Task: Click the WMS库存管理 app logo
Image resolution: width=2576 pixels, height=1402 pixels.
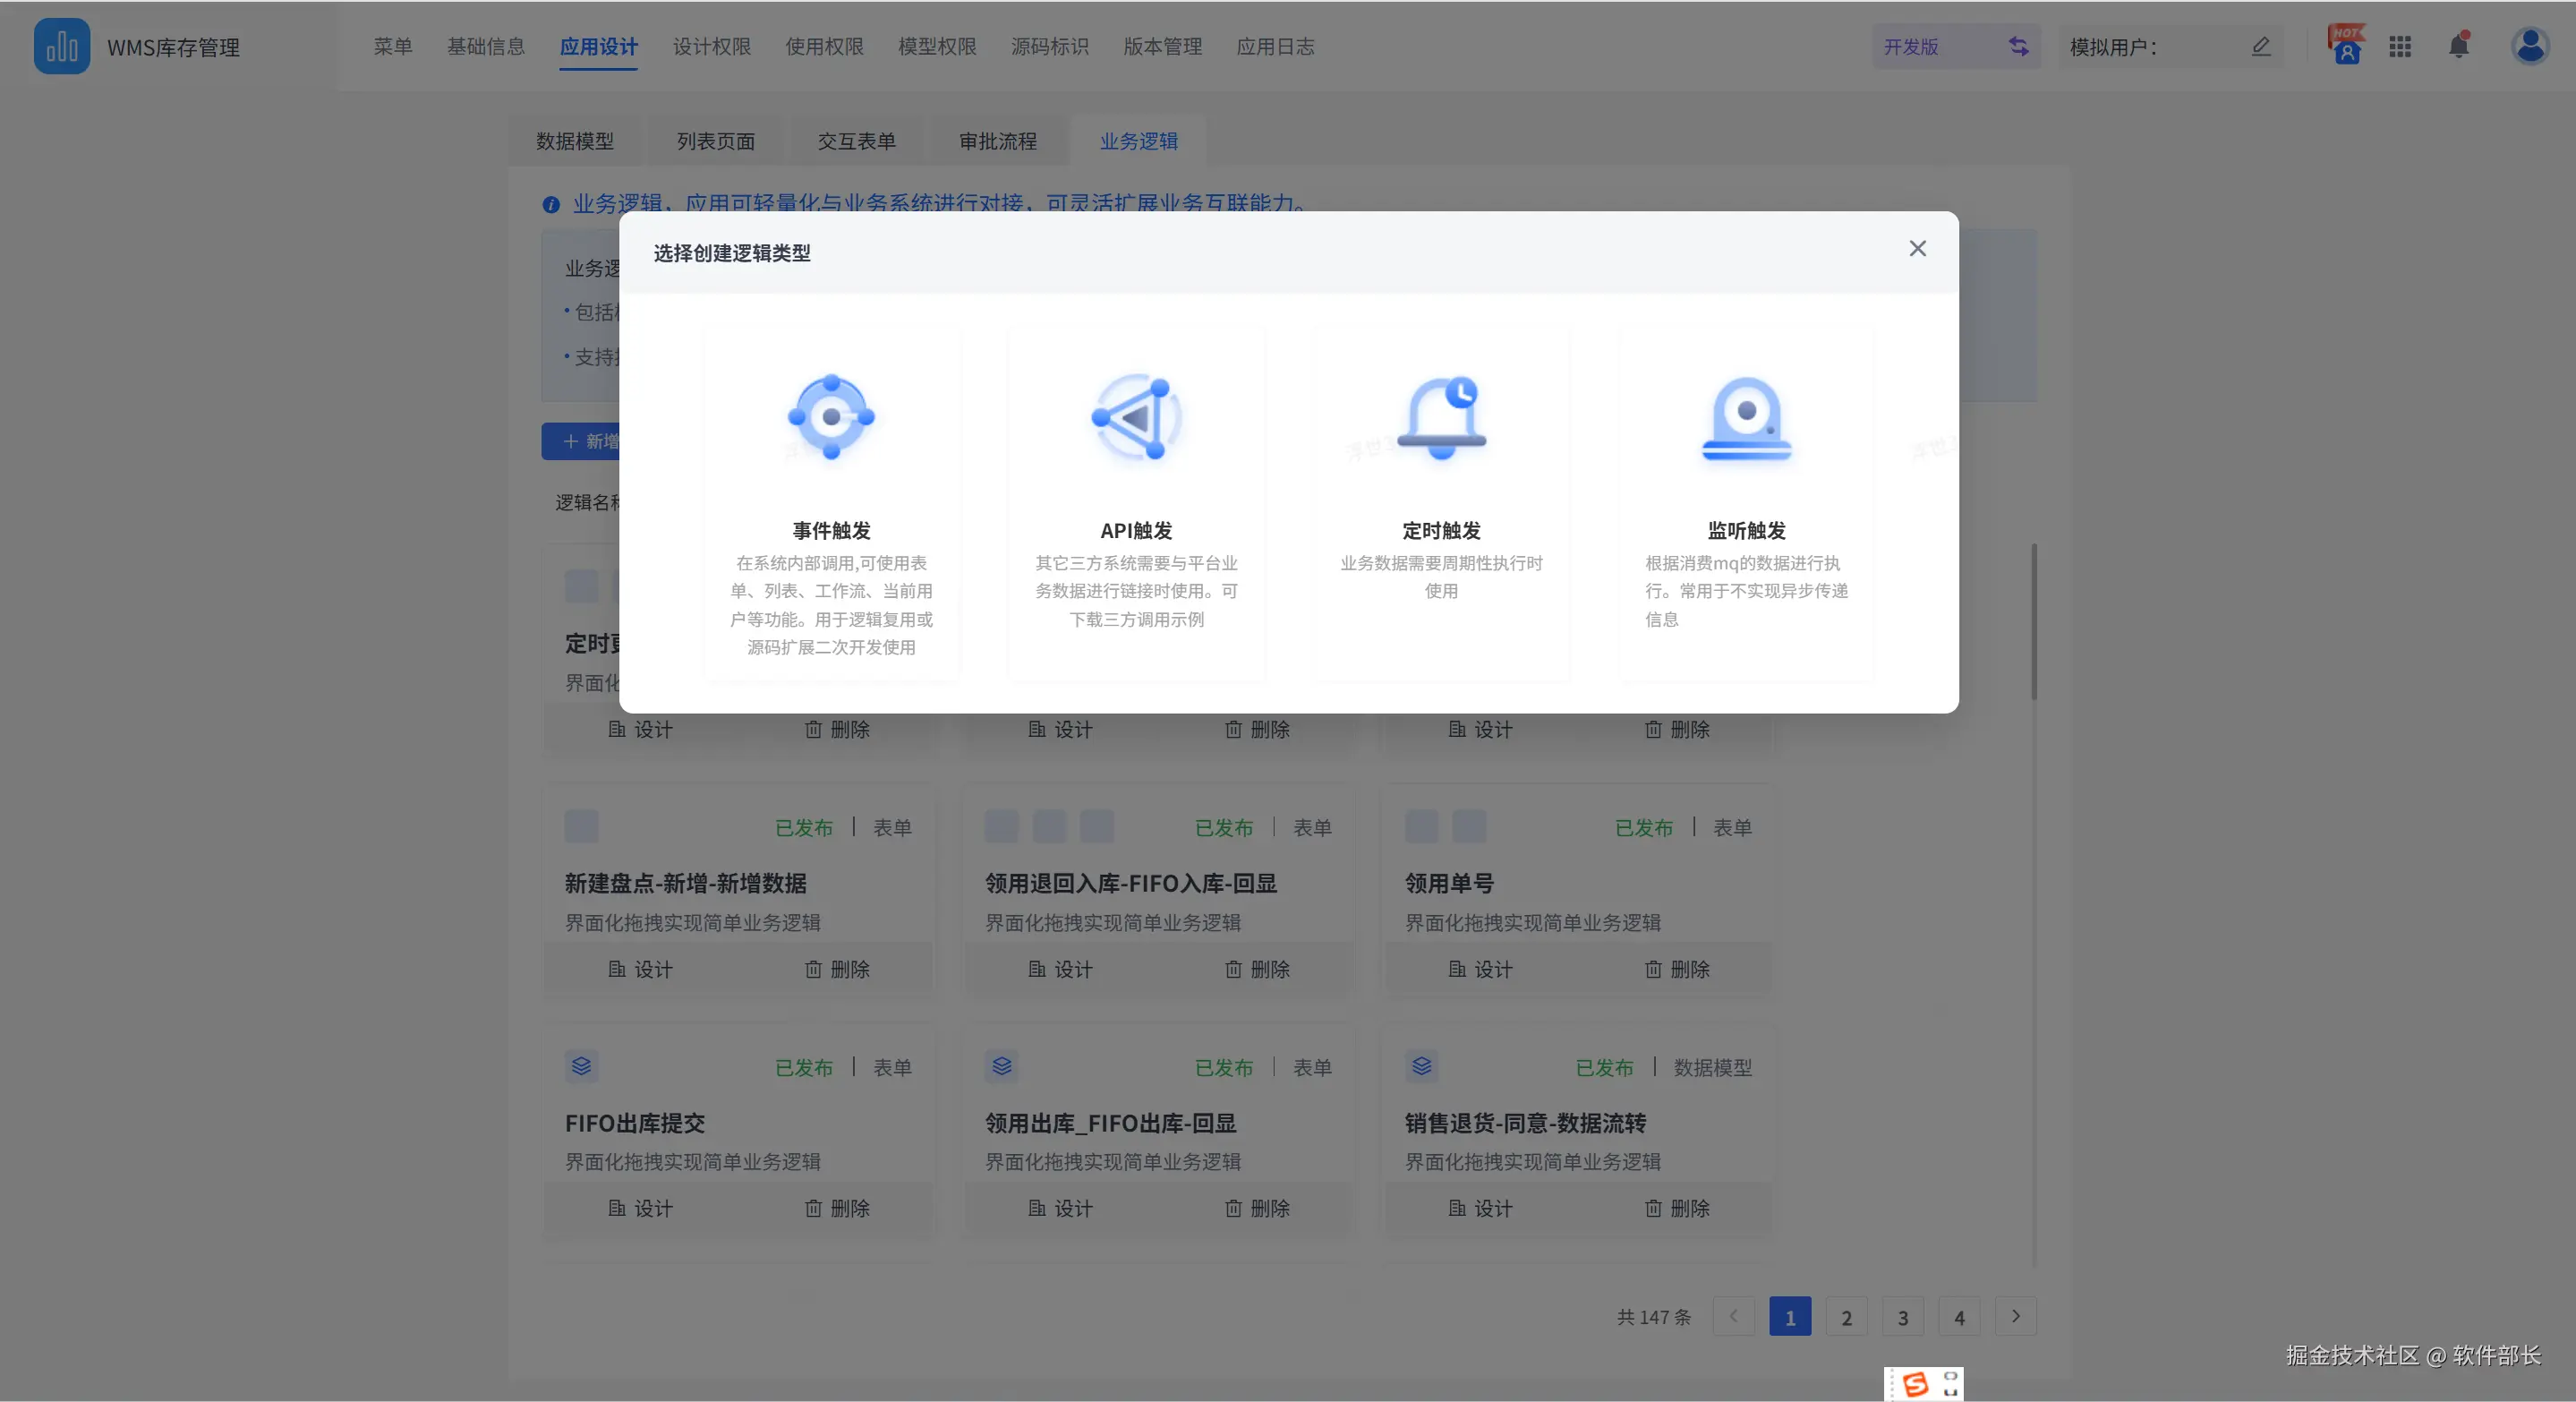Action: [x=62, y=46]
